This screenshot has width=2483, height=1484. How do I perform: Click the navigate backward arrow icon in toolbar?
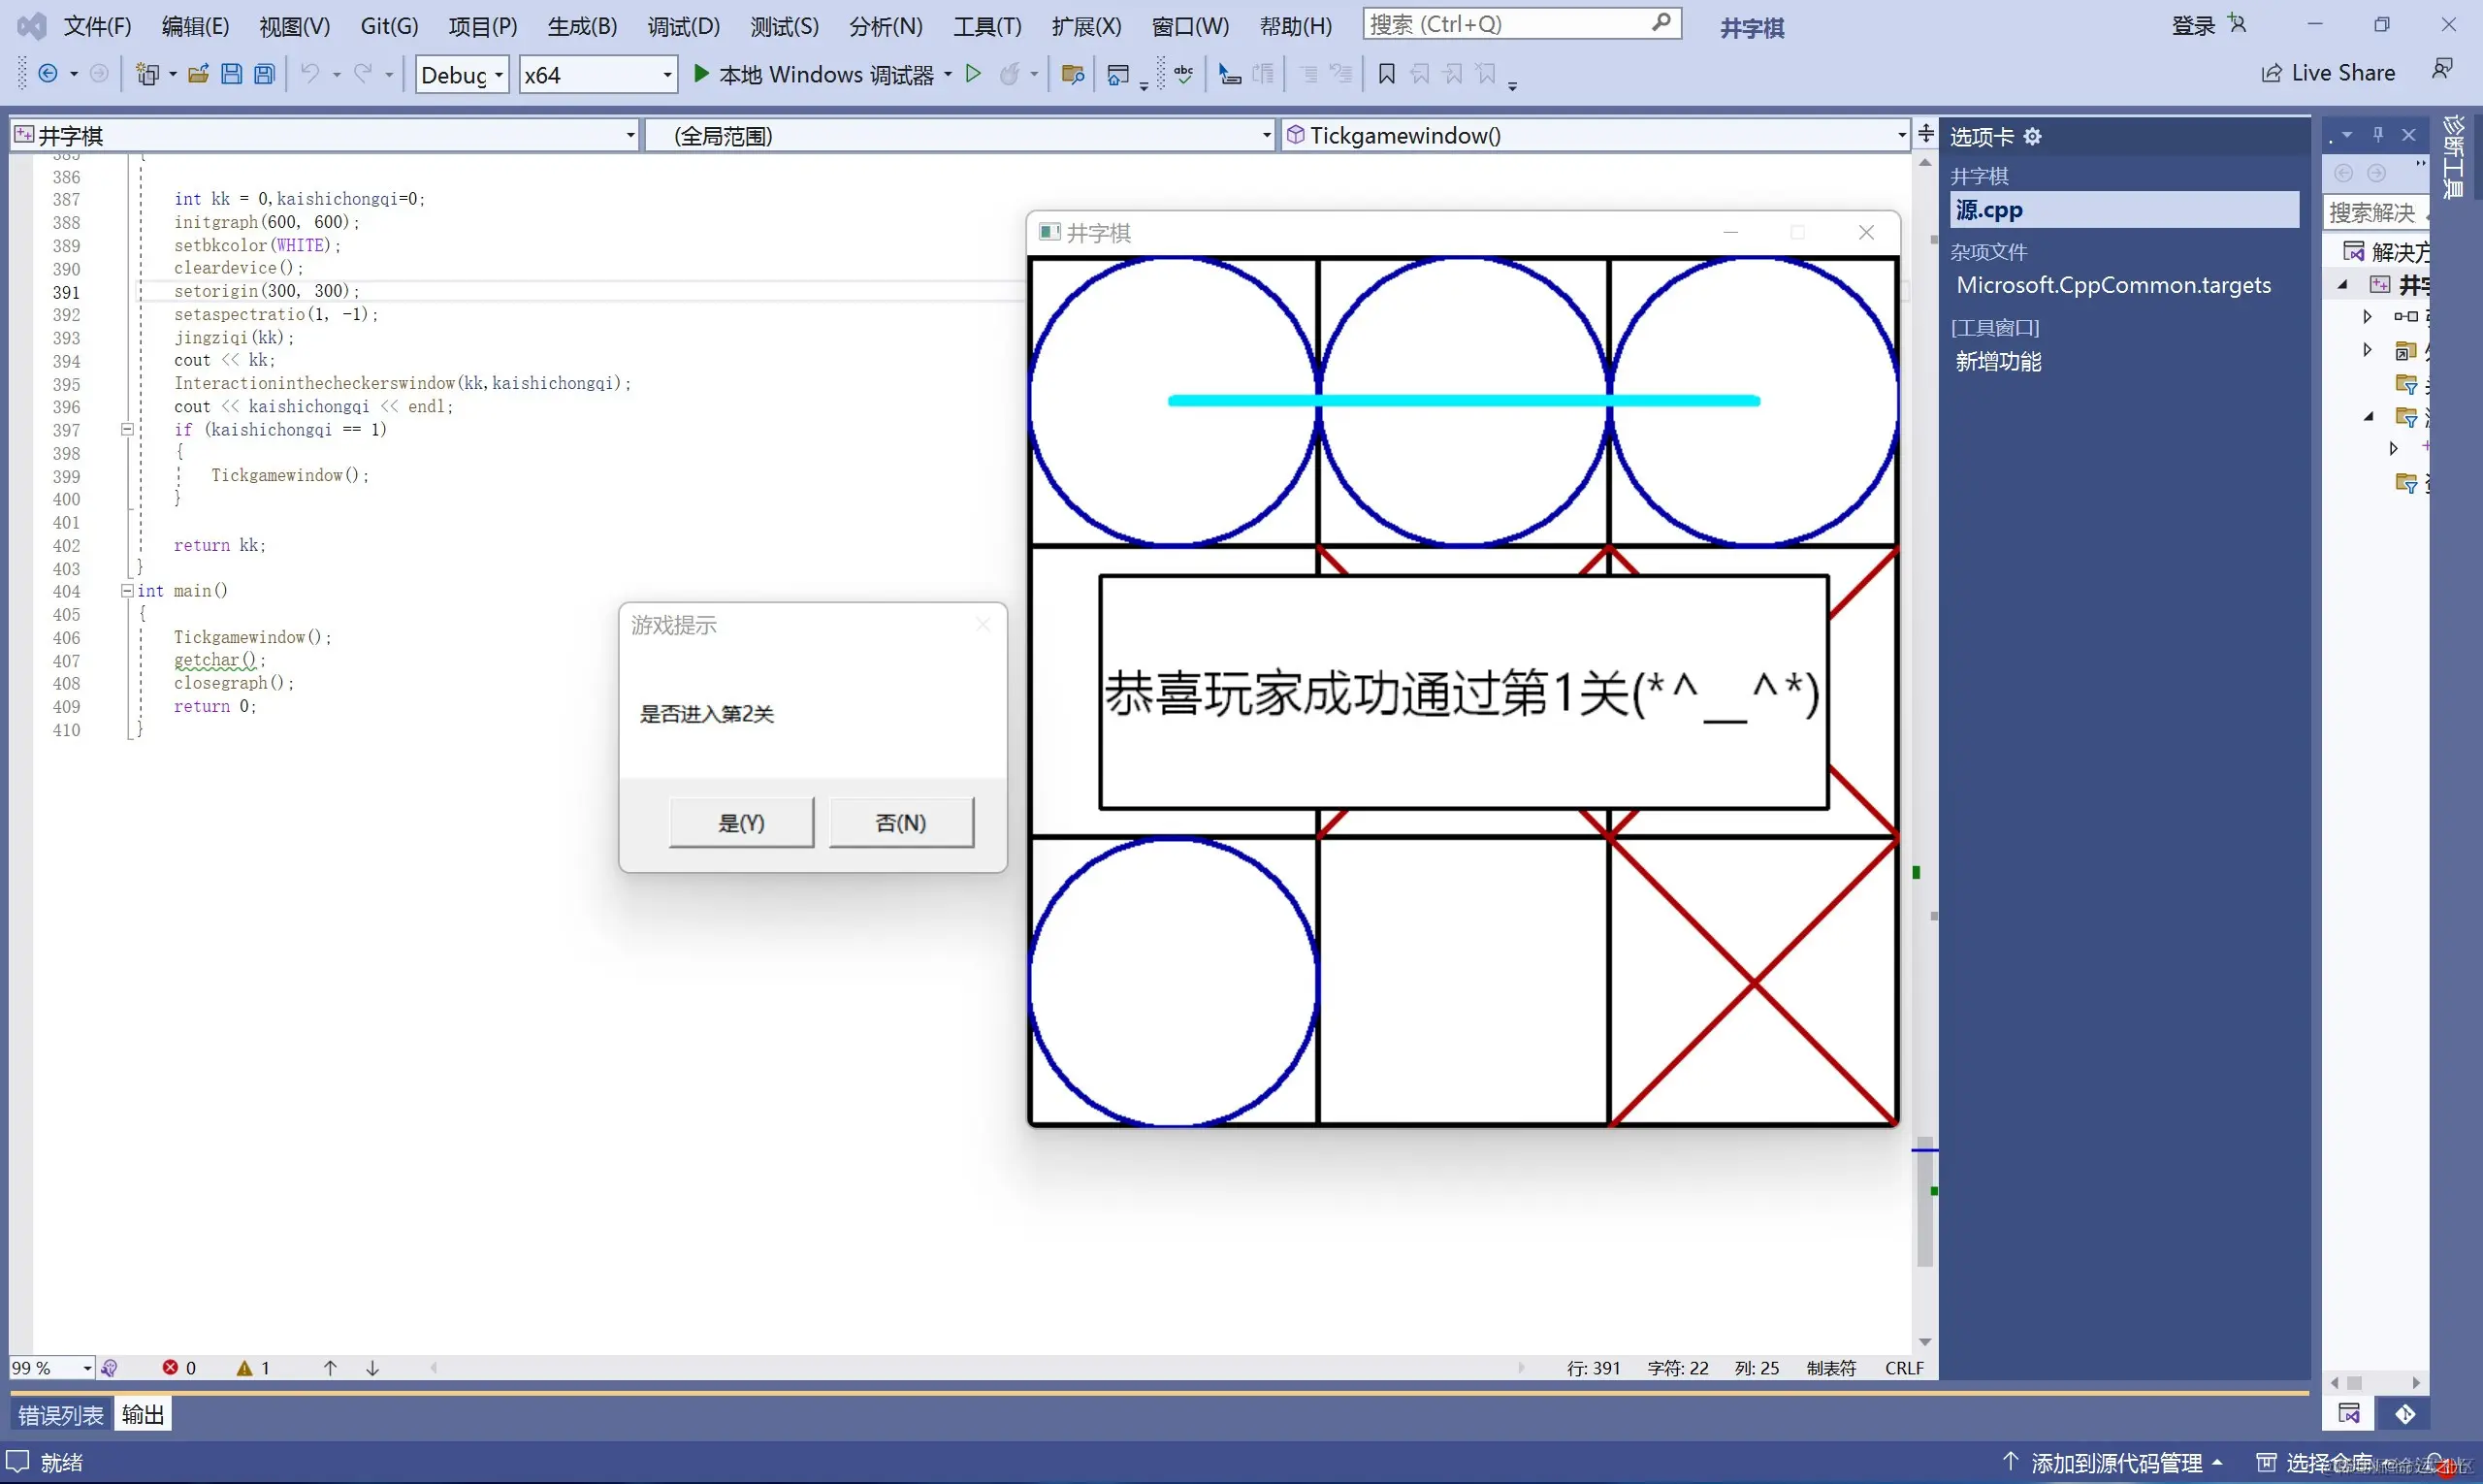click(47, 74)
